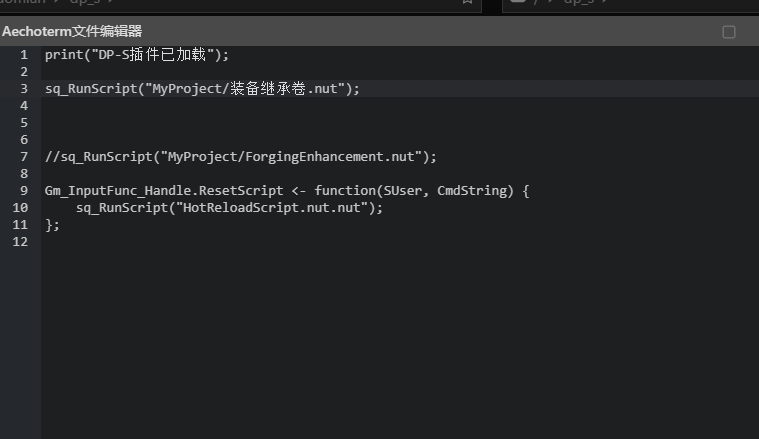Click the function keyword on line 9
The image size is (759, 439).
(x=345, y=191)
